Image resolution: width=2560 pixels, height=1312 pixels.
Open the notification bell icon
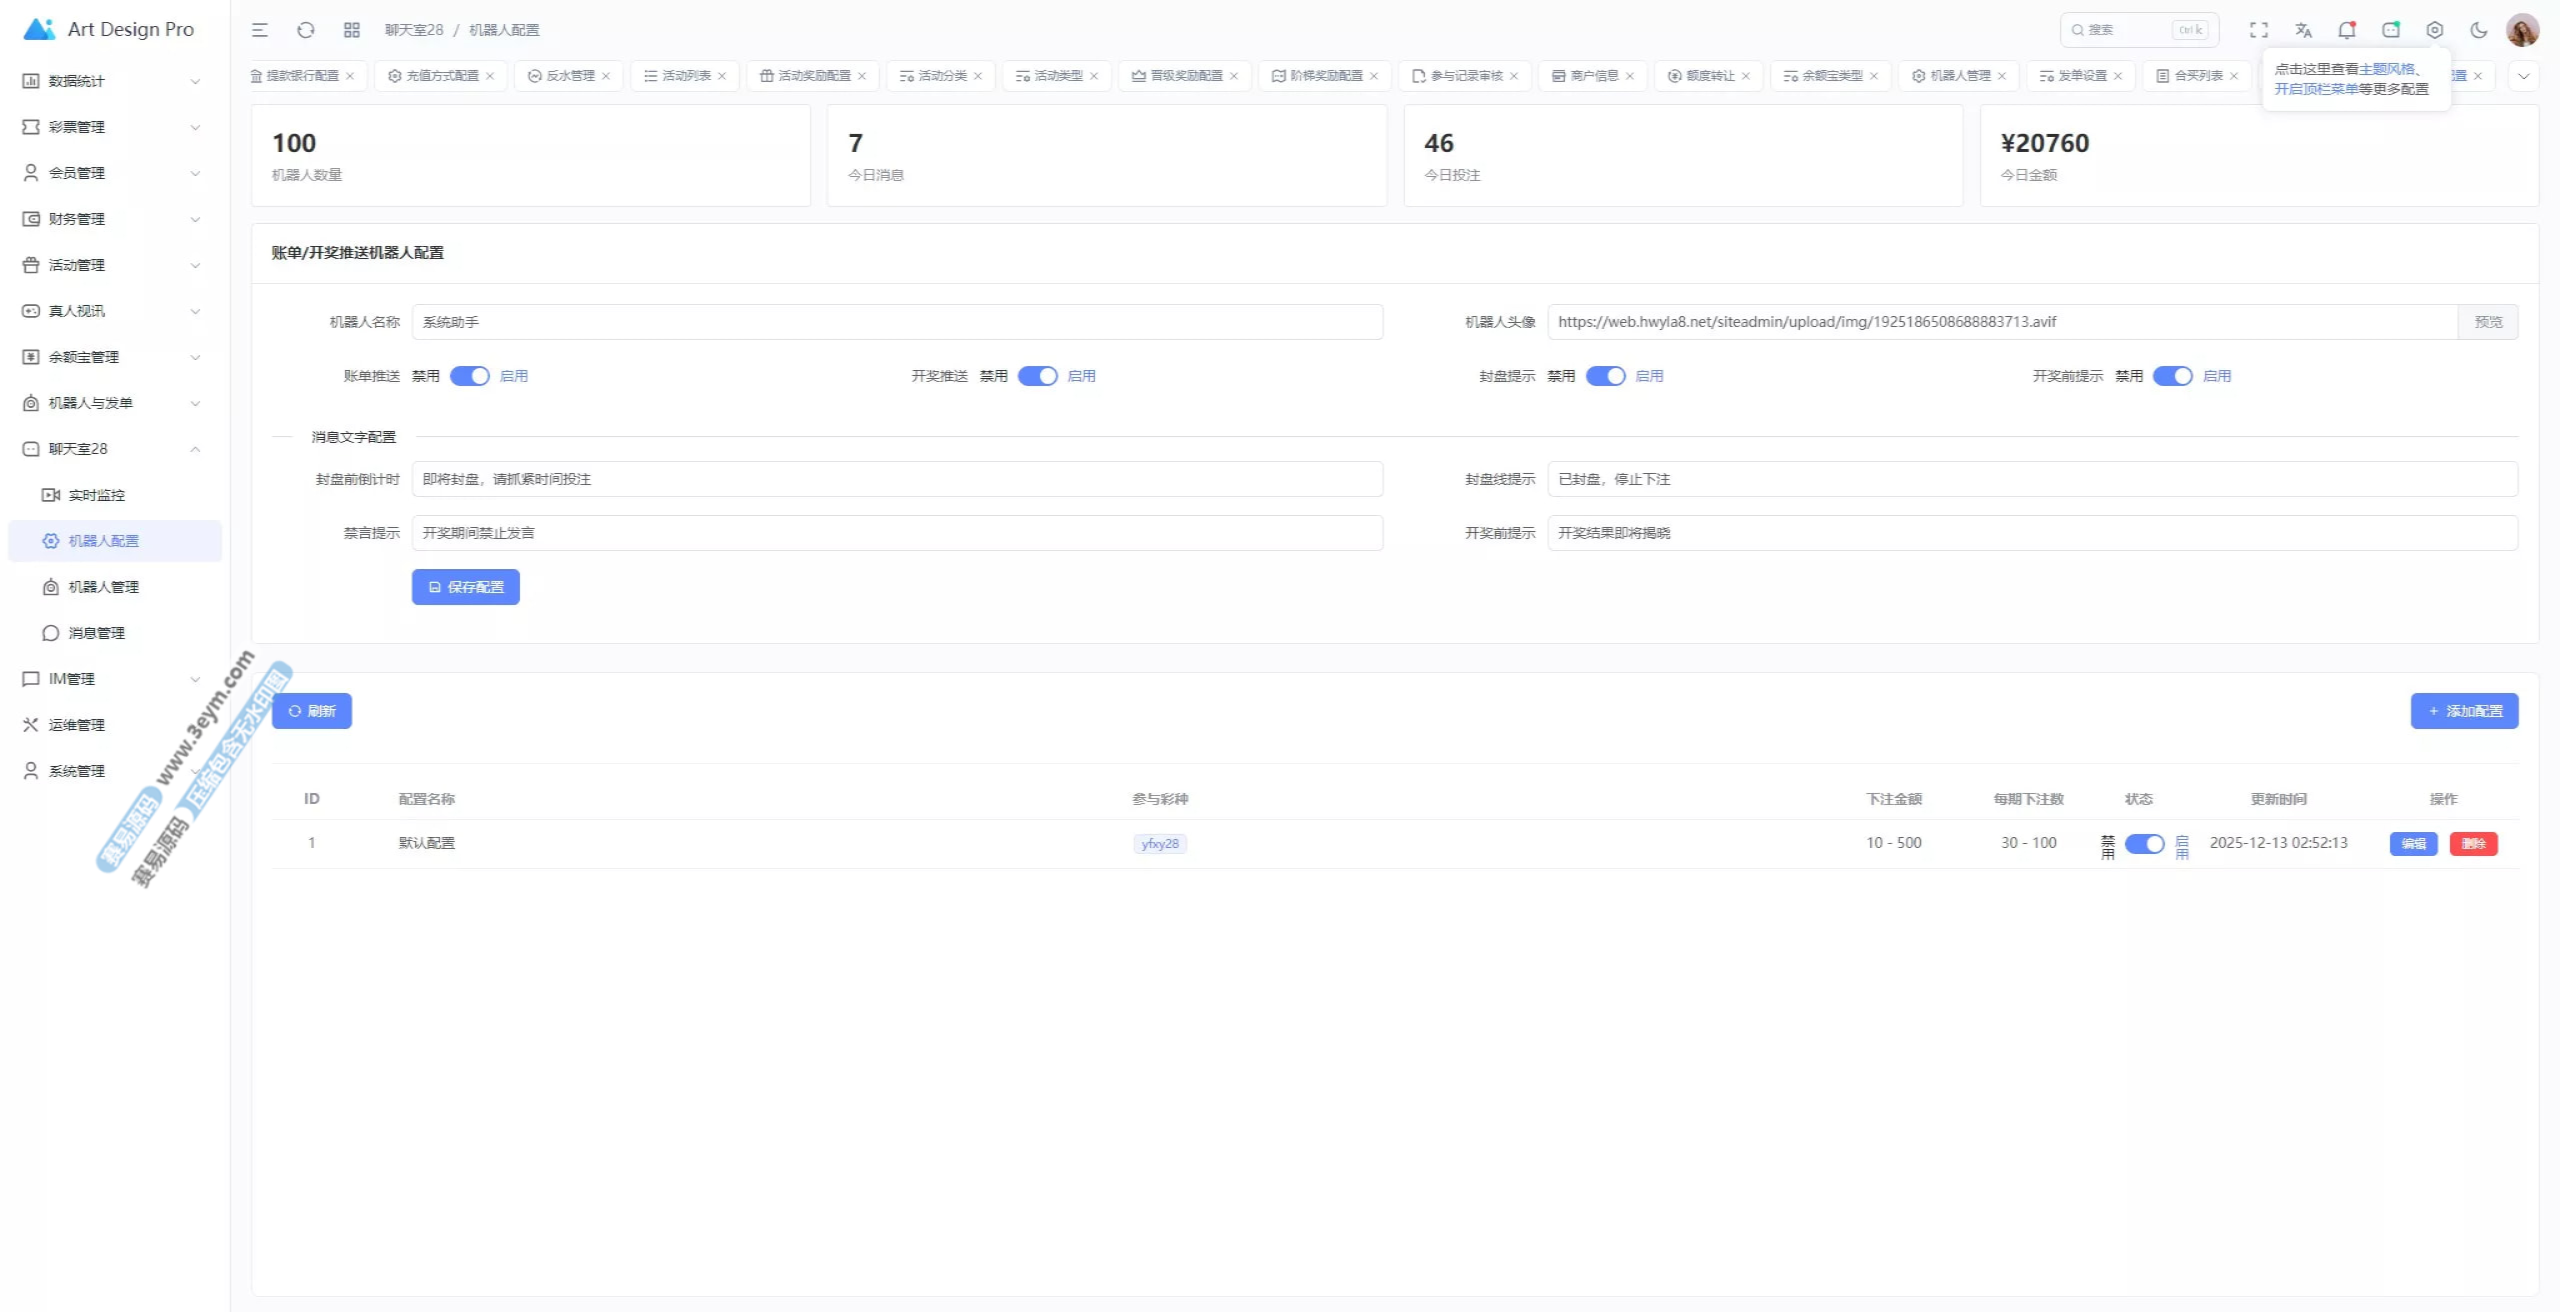tap(2346, 30)
